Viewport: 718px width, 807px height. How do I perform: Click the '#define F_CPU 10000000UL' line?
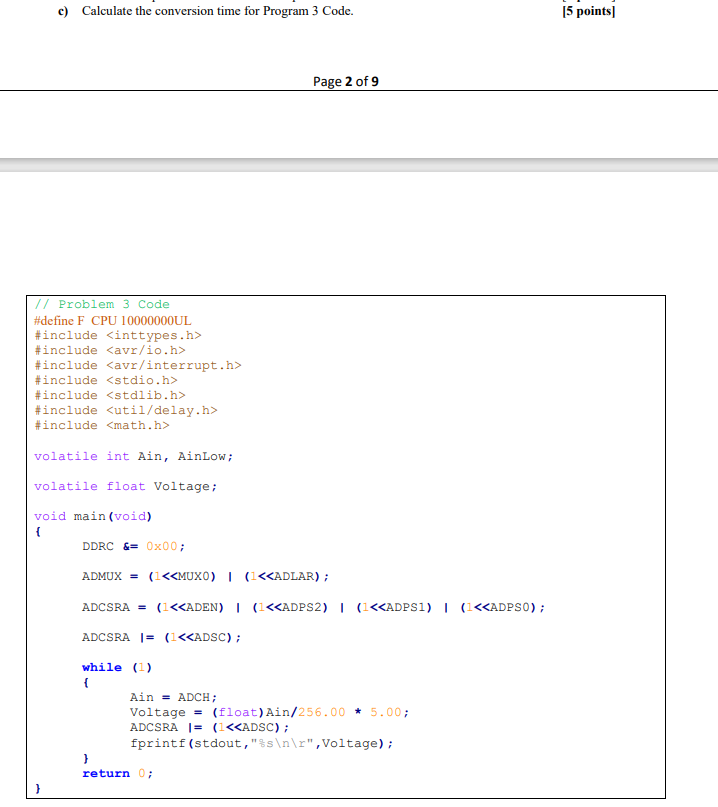point(113,320)
